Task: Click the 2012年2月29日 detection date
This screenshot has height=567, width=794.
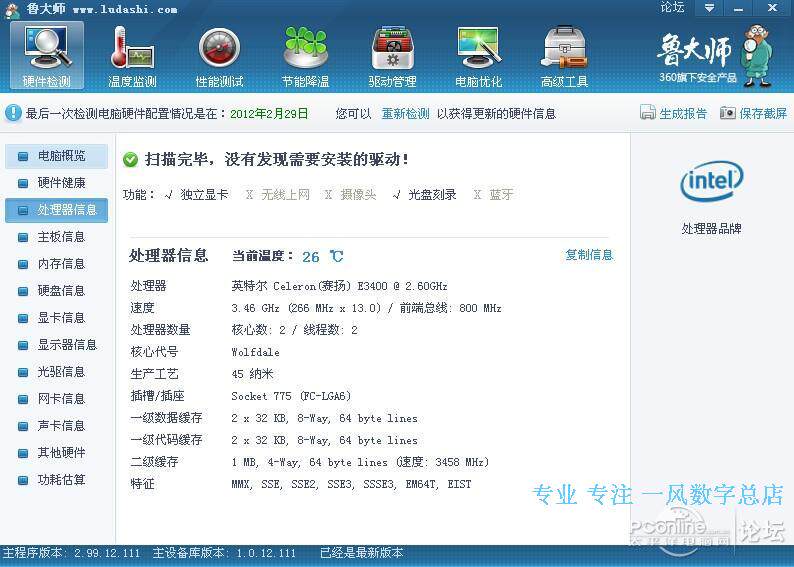Action: [x=269, y=113]
